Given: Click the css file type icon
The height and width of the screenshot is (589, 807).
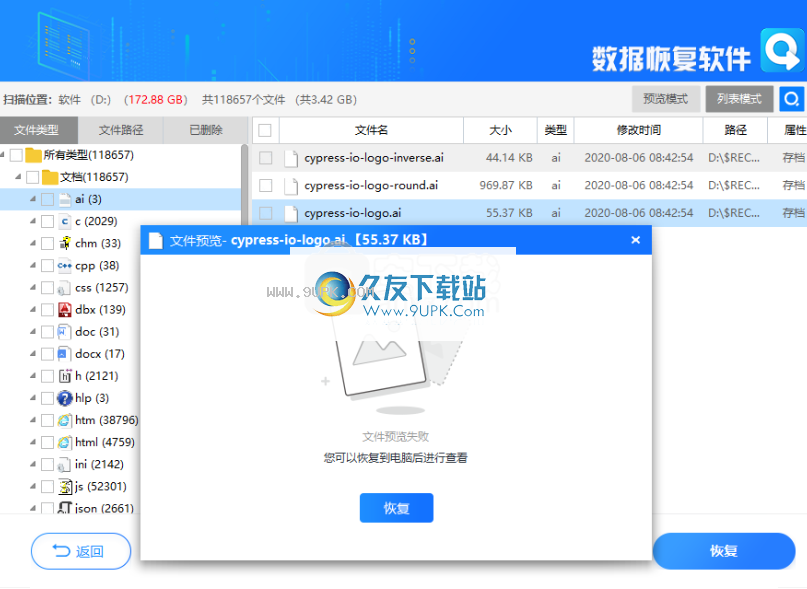Looking at the screenshot, I should [64, 288].
